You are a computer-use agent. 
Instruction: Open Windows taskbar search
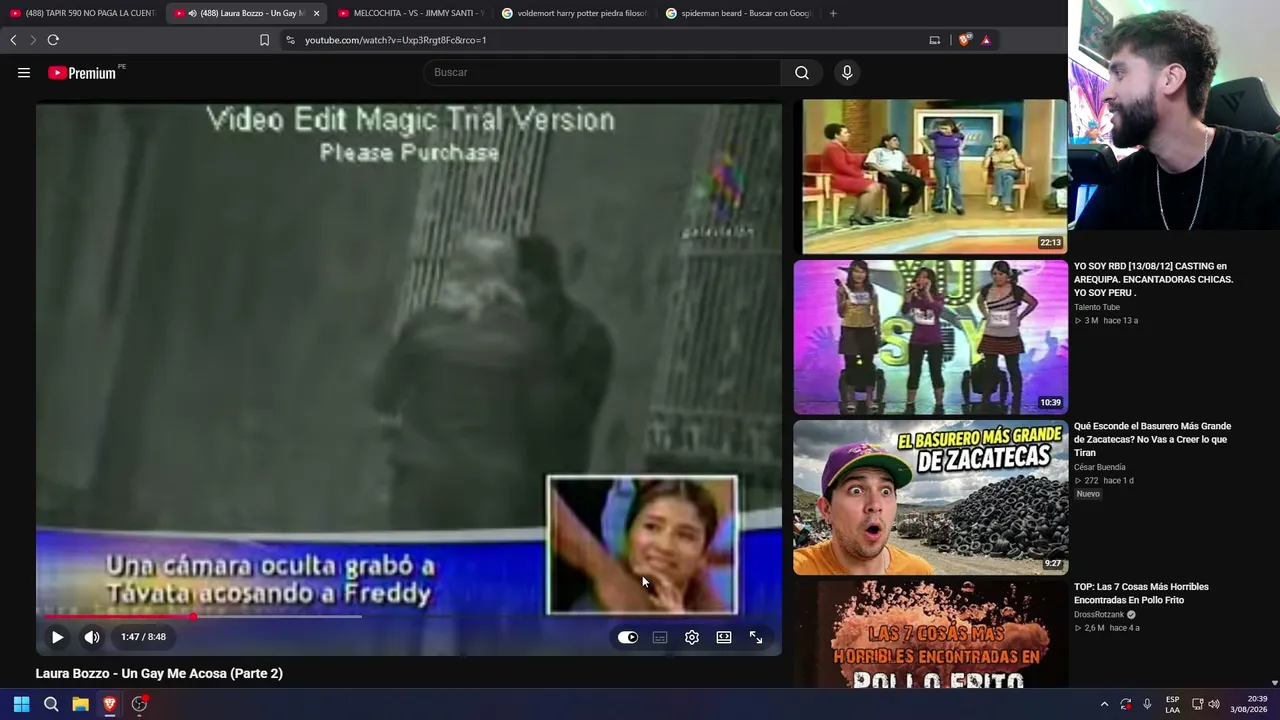point(51,704)
